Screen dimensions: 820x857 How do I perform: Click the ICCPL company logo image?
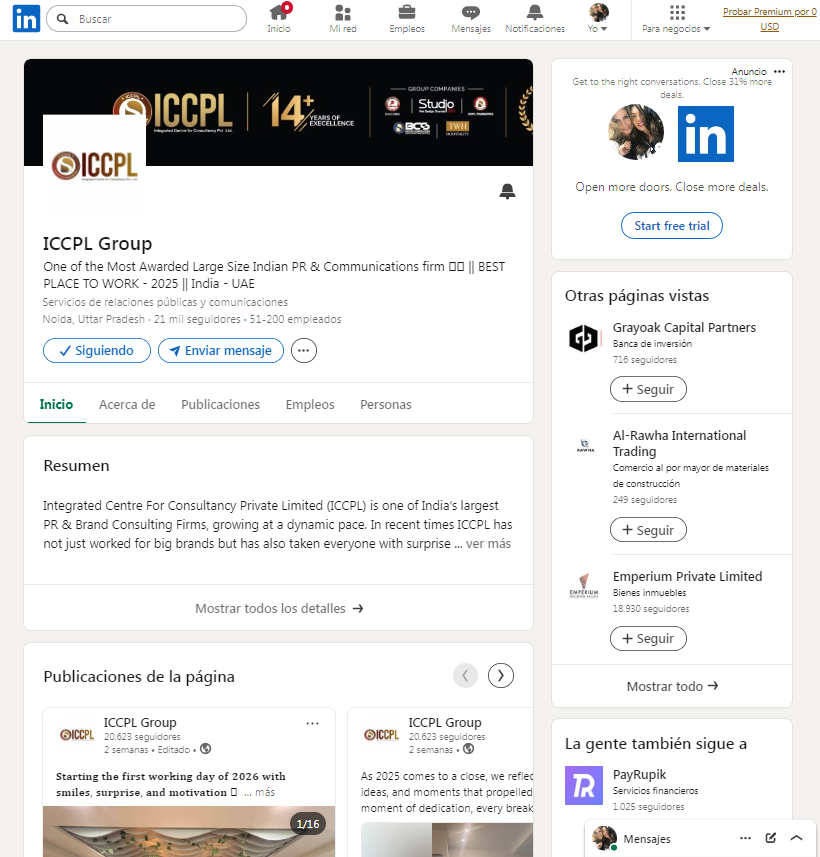point(95,166)
